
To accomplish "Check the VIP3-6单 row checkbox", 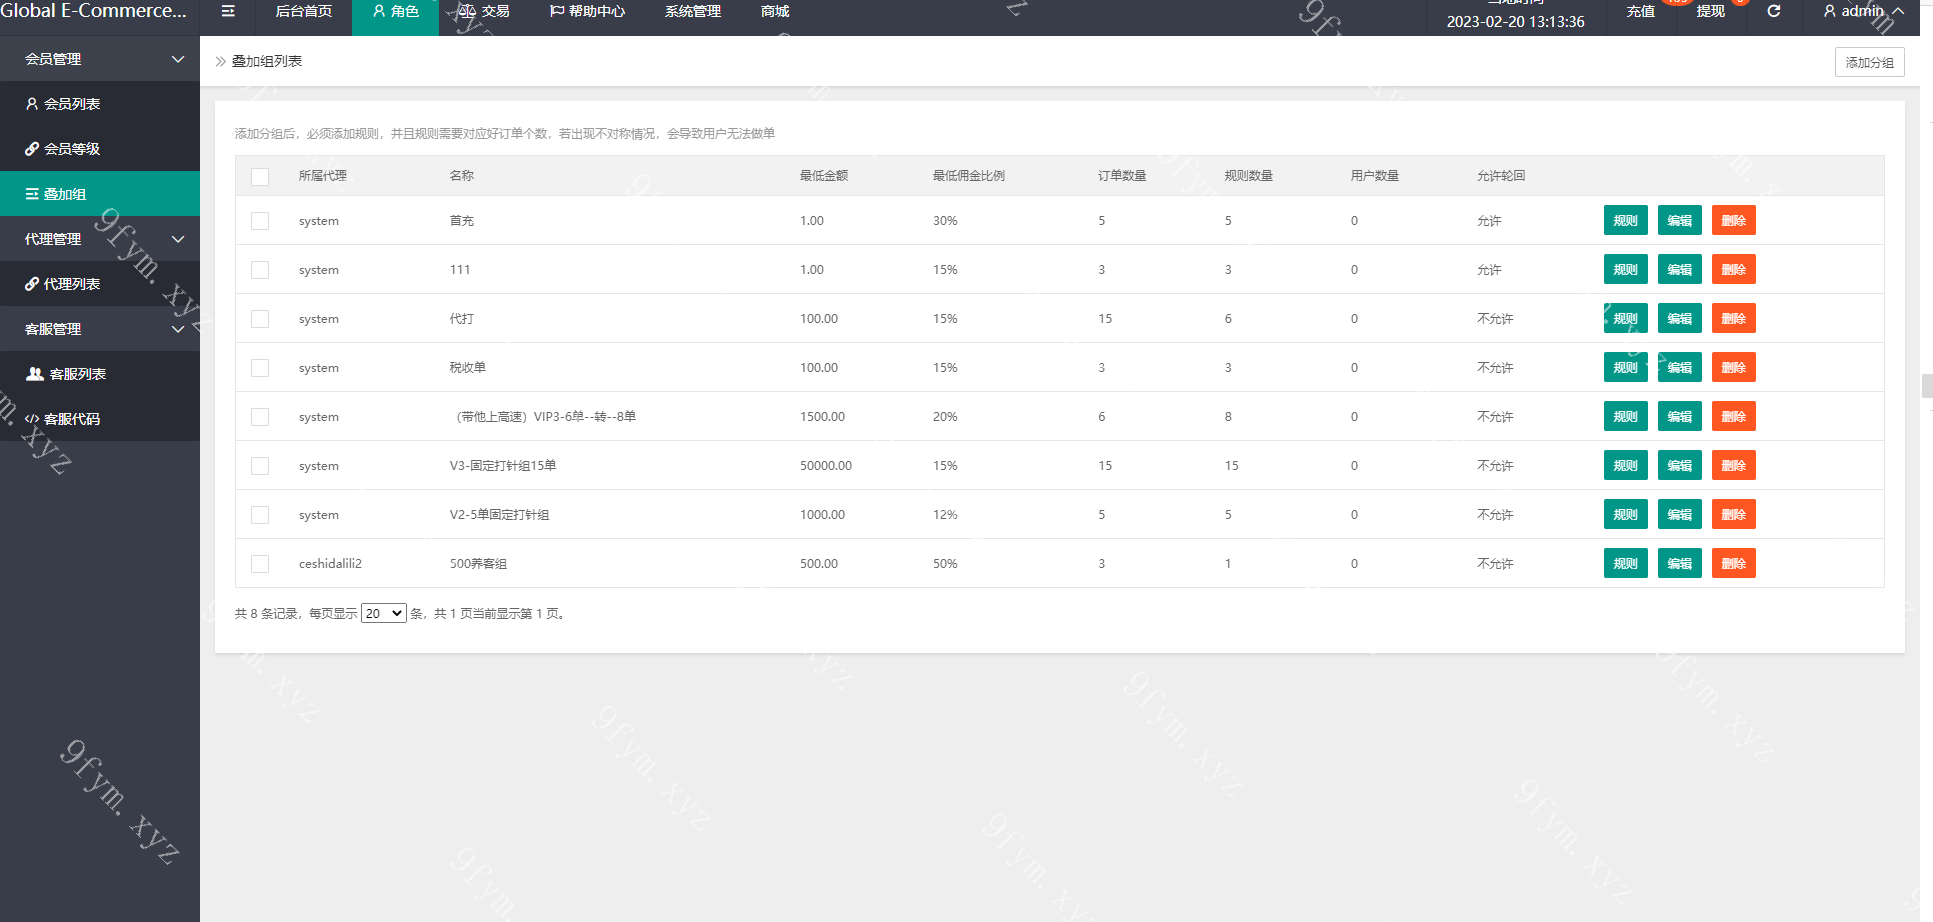I will point(260,417).
